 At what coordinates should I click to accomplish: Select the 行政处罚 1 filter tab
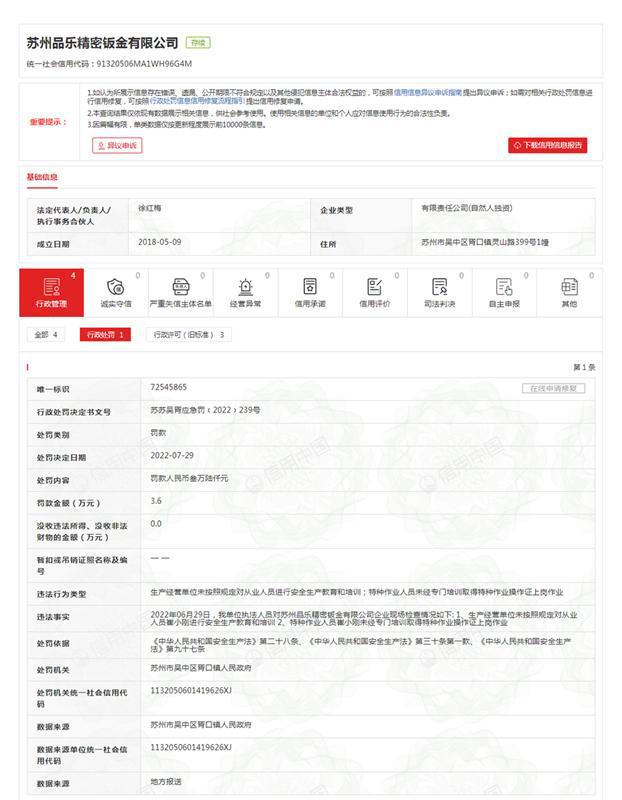pos(105,335)
